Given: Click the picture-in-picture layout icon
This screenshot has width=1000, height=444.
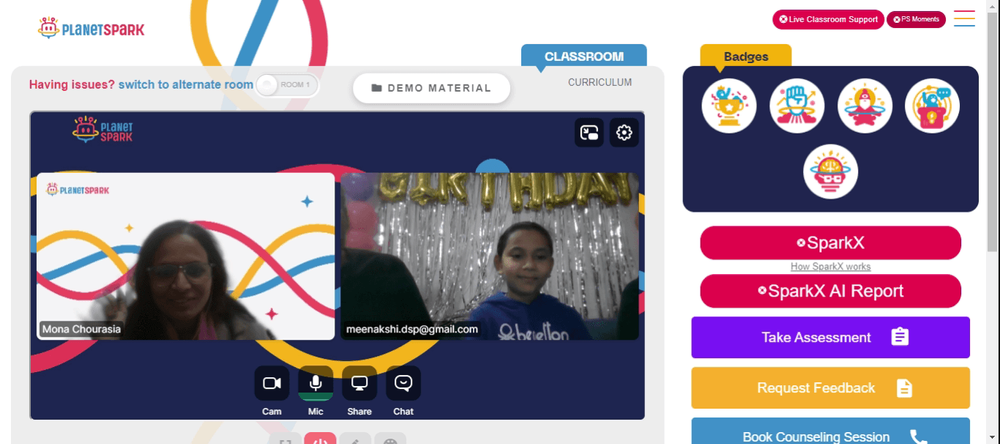Looking at the screenshot, I should pyautogui.click(x=589, y=133).
